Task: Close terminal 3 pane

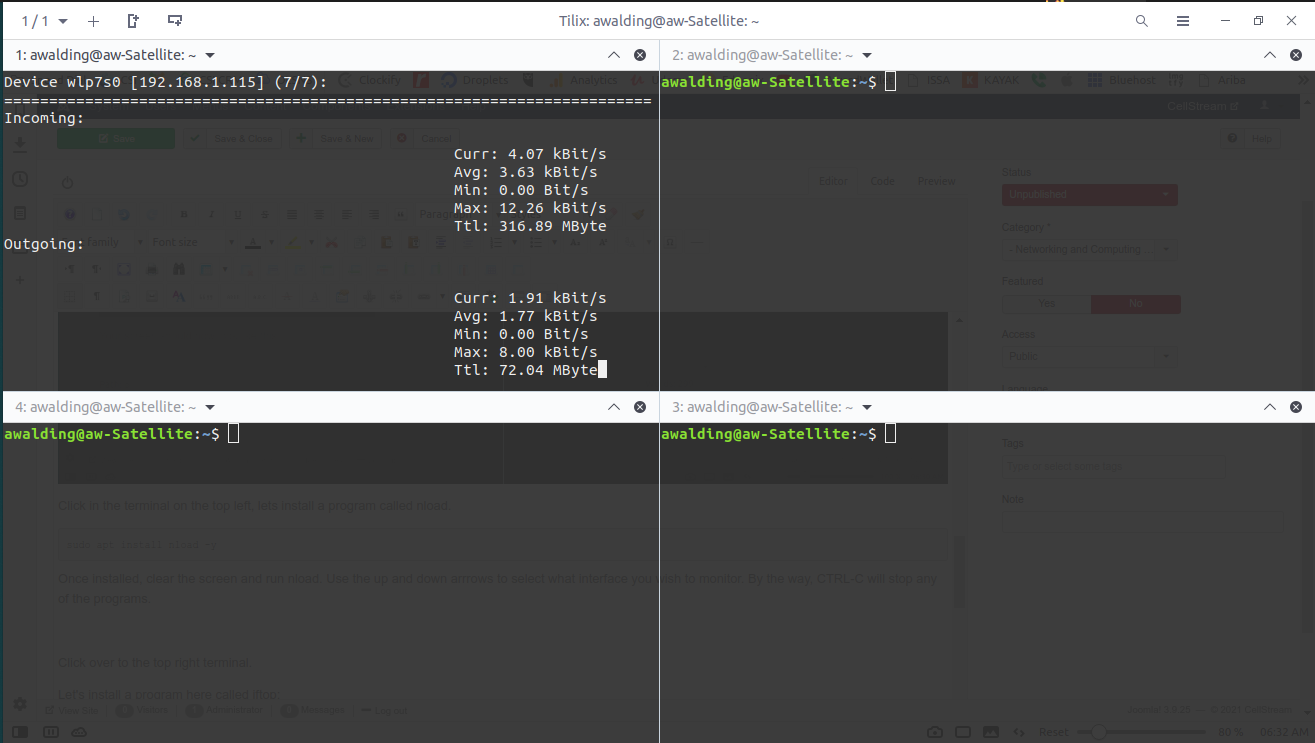Action: 1296,408
